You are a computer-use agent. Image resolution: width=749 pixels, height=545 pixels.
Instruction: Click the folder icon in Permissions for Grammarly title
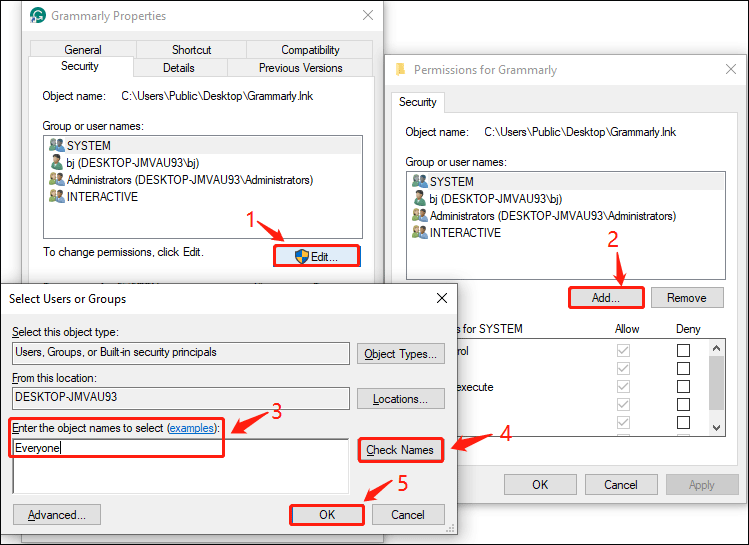pyautogui.click(x=400, y=70)
